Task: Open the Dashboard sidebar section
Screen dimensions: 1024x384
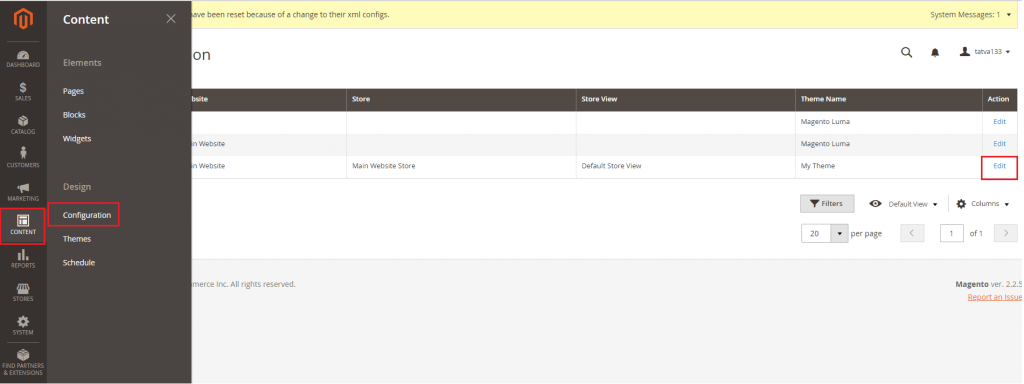Action: pyautogui.click(x=23, y=59)
